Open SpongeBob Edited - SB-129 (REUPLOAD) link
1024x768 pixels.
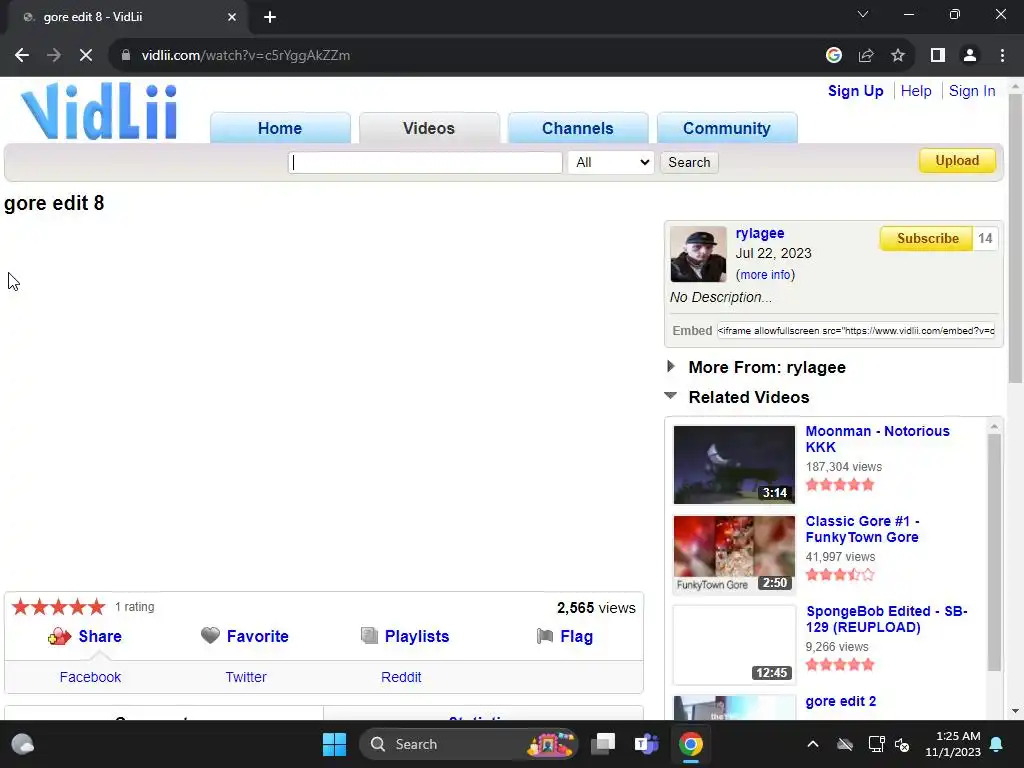pos(886,619)
